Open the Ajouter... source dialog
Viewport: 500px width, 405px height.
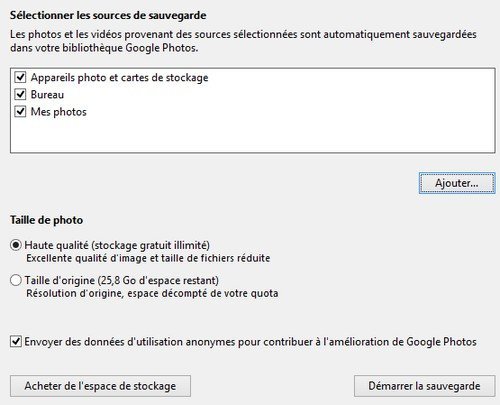pyautogui.click(x=457, y=183)
